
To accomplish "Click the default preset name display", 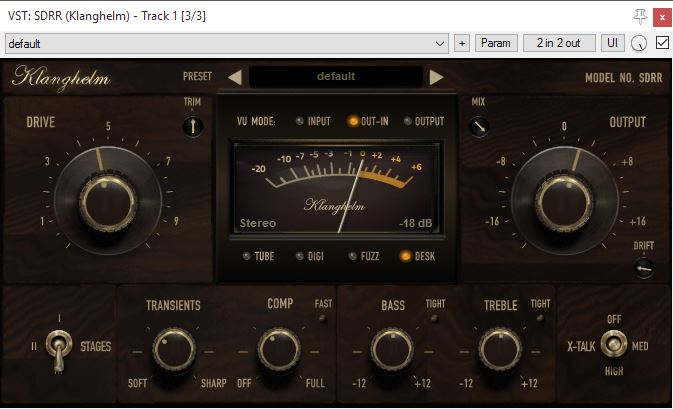I will pyautogui.click(x=336, y=77).
